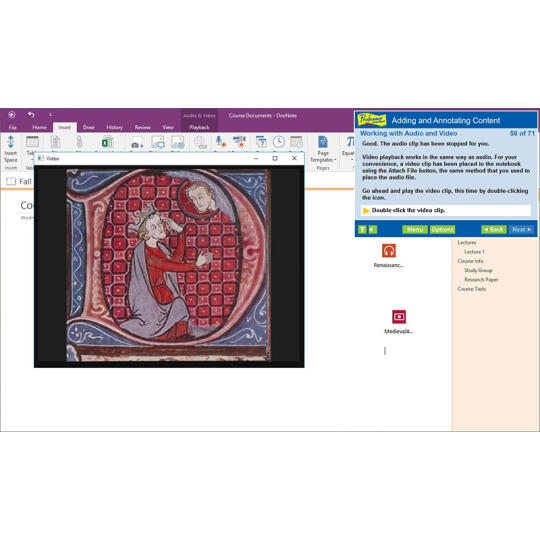Open the Playback tab
The width and height of the screenshot is (540, 540).
pos(199,127)
